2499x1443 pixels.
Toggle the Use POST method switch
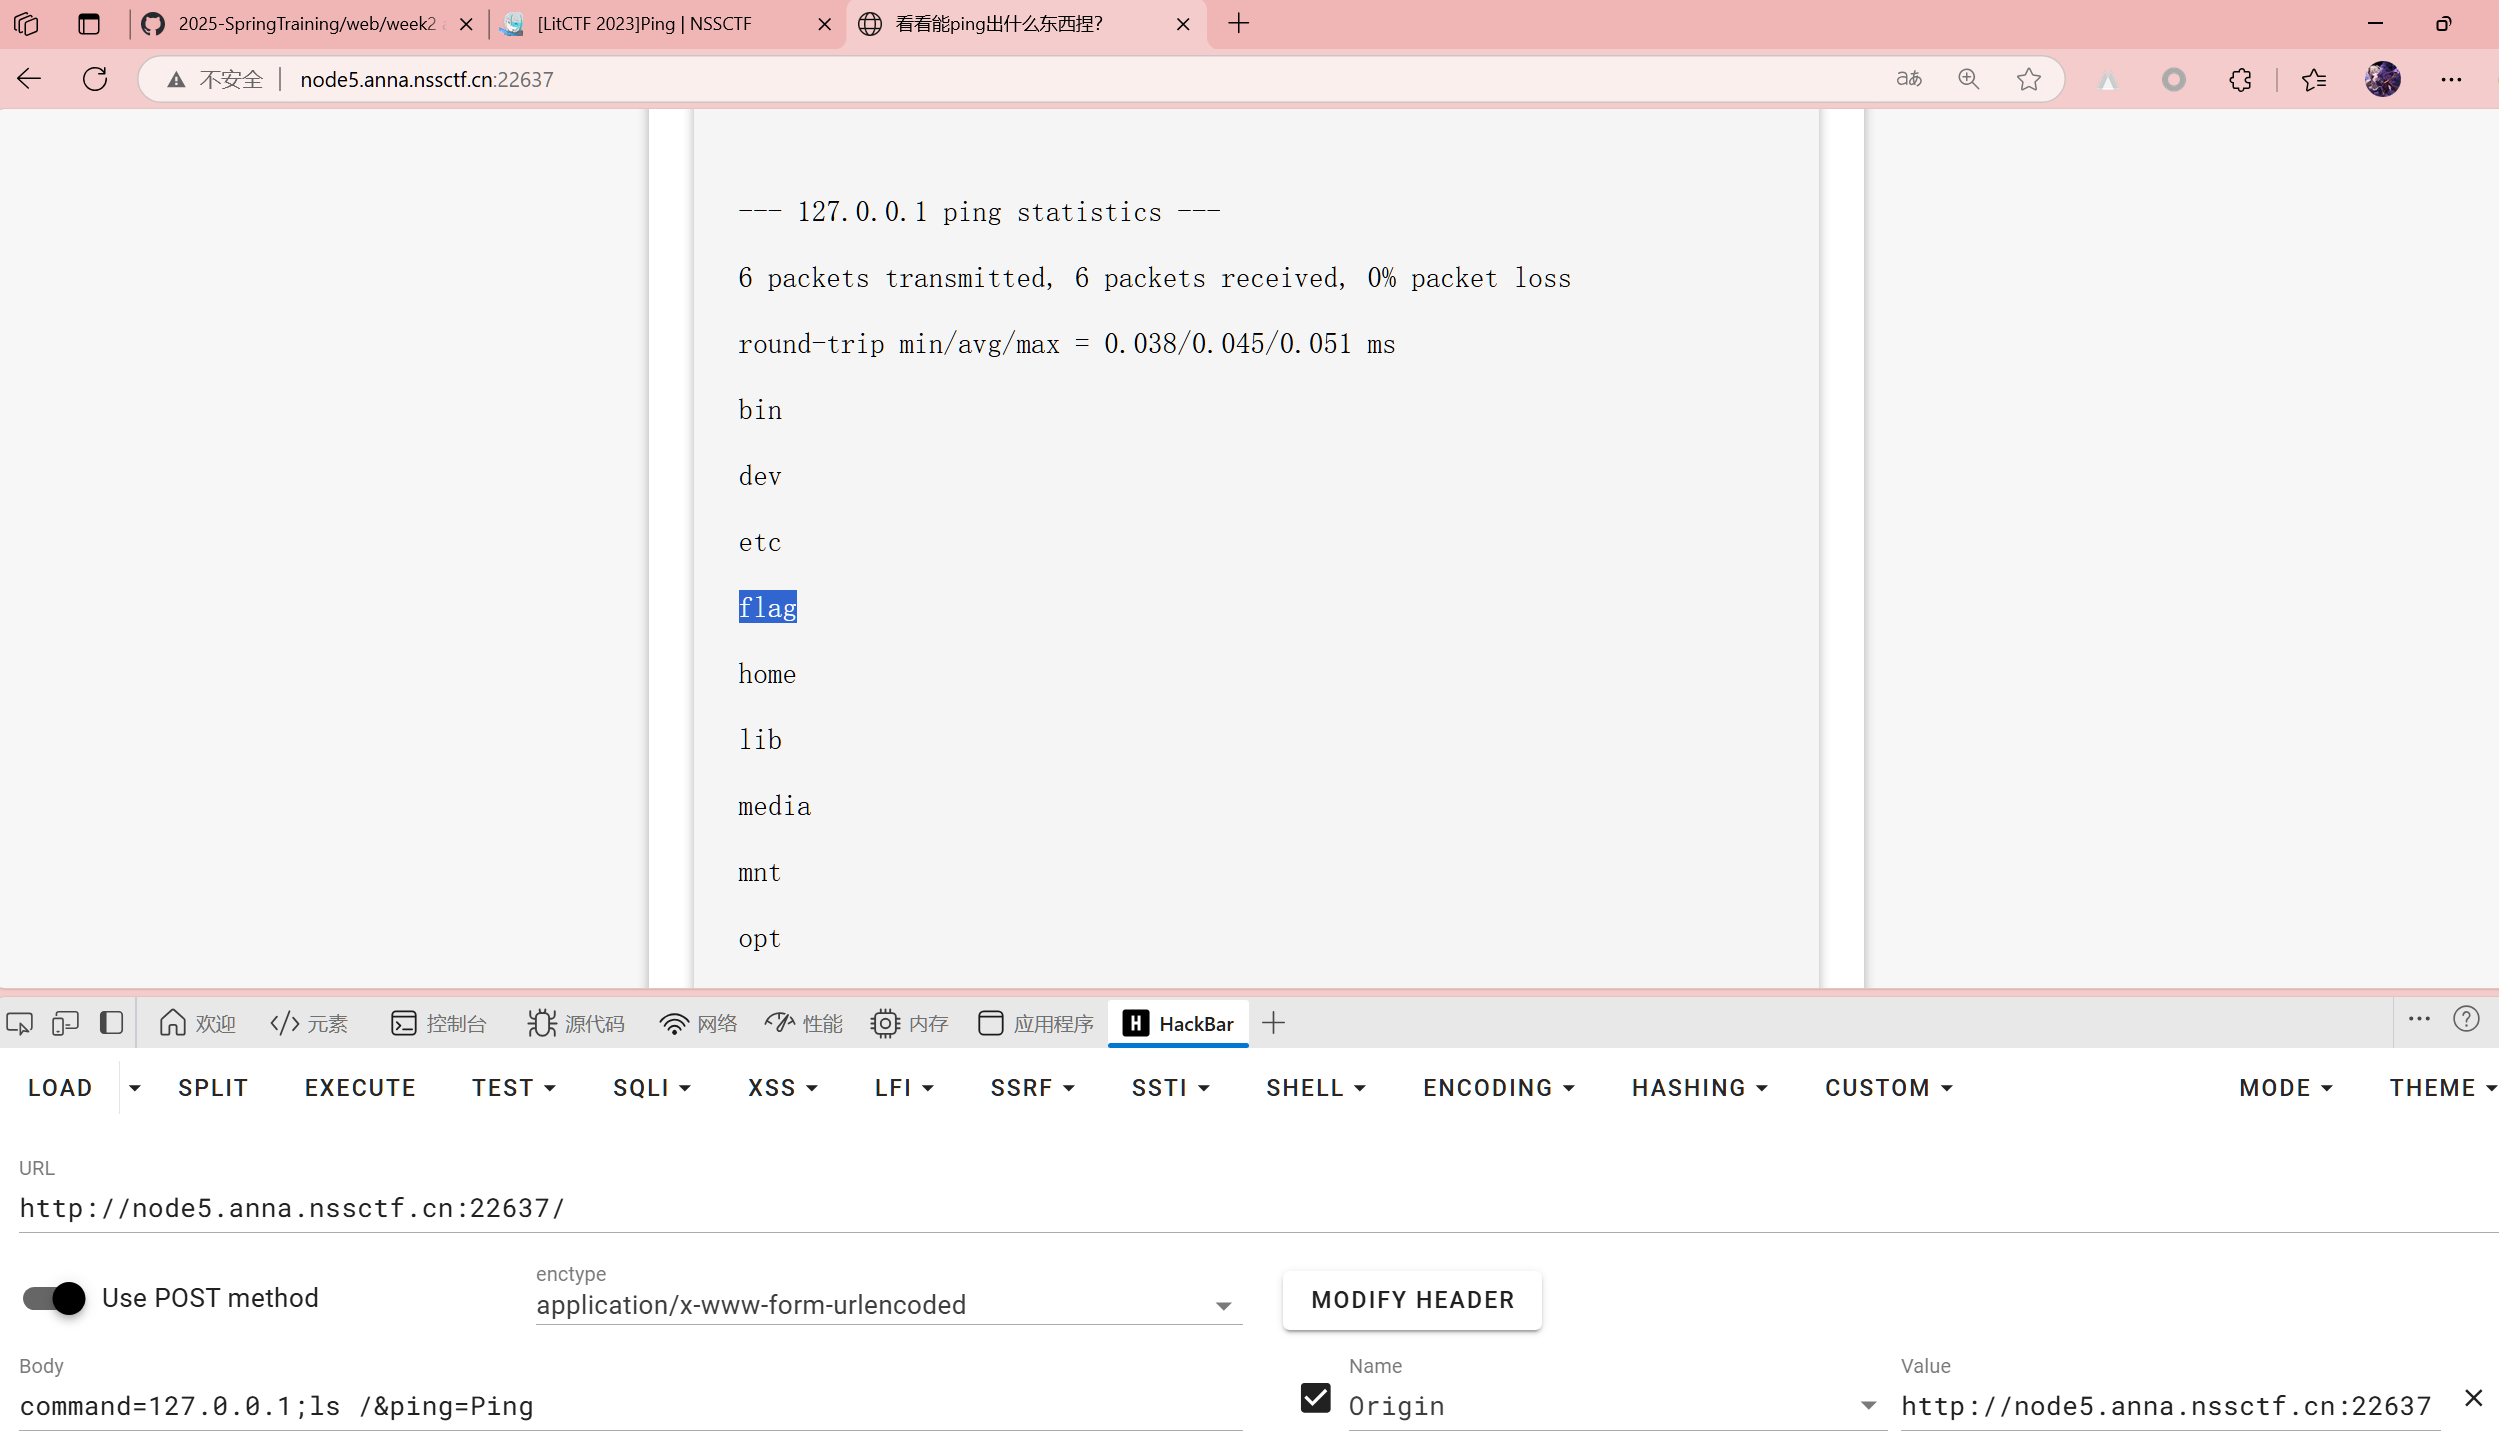tap(55, 1298)
